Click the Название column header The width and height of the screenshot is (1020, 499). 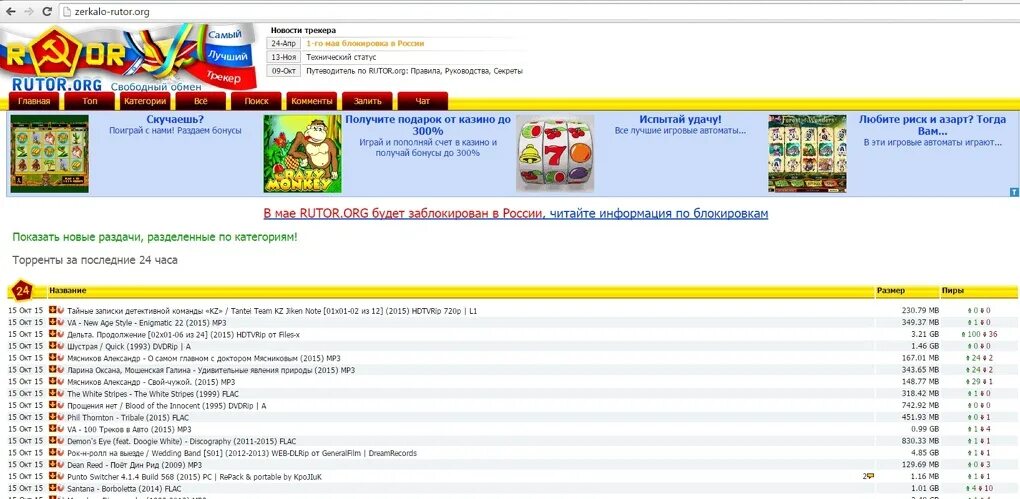coord(68,290)
